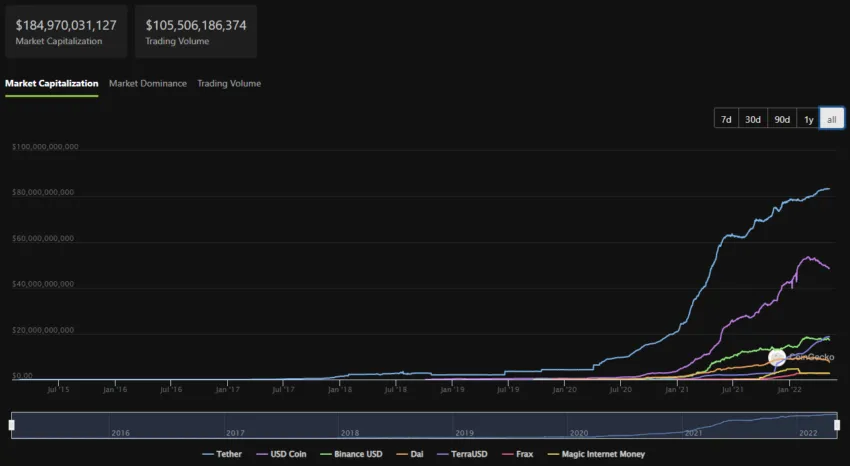This screenshot has width=850, height=466.
Task: Open the Trading Volume tab
Action: point(229,83)
